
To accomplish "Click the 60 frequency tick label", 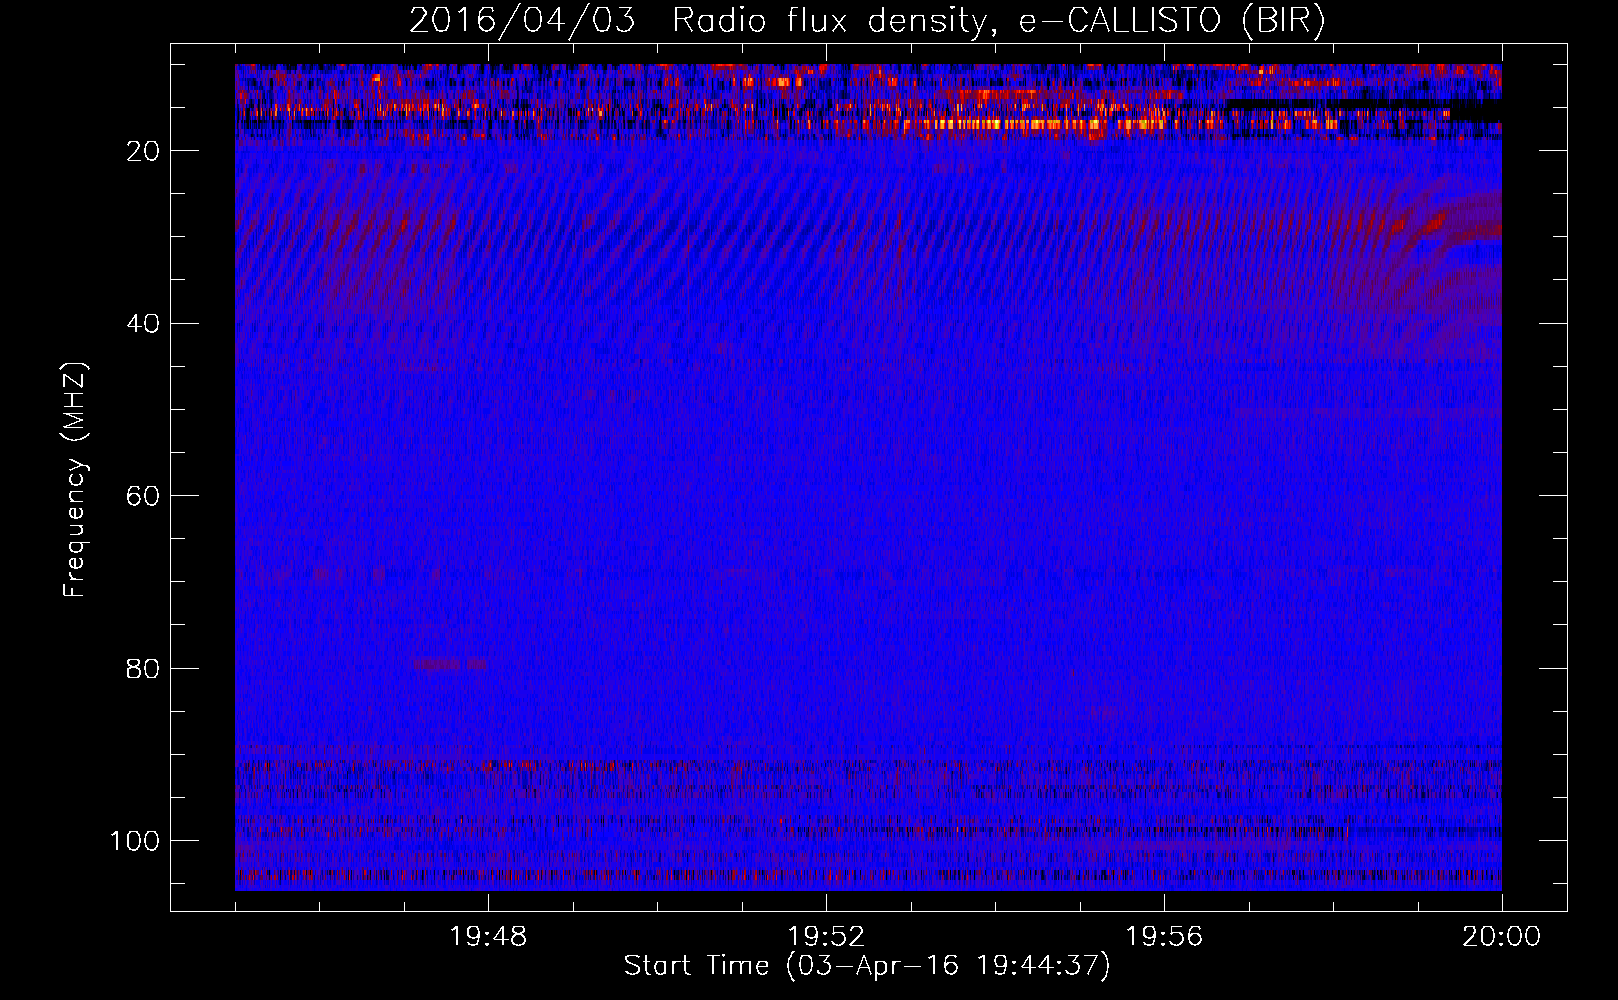I will click(x=144, y=496).
